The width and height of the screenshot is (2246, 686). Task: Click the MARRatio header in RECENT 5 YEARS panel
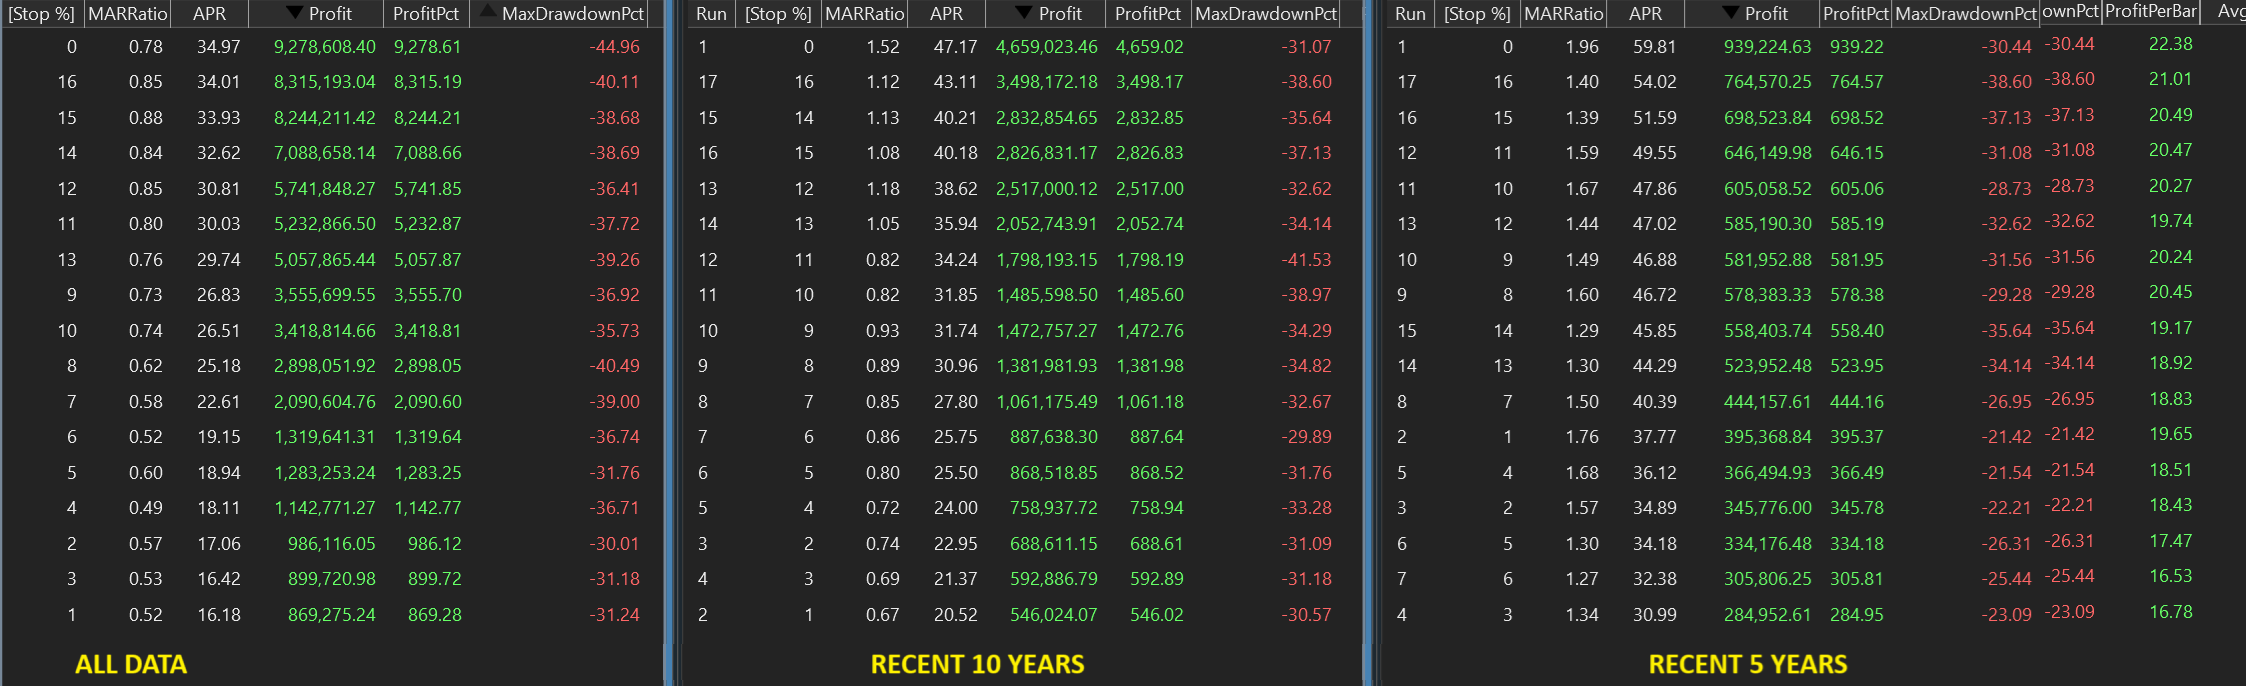click(1563, 14)
